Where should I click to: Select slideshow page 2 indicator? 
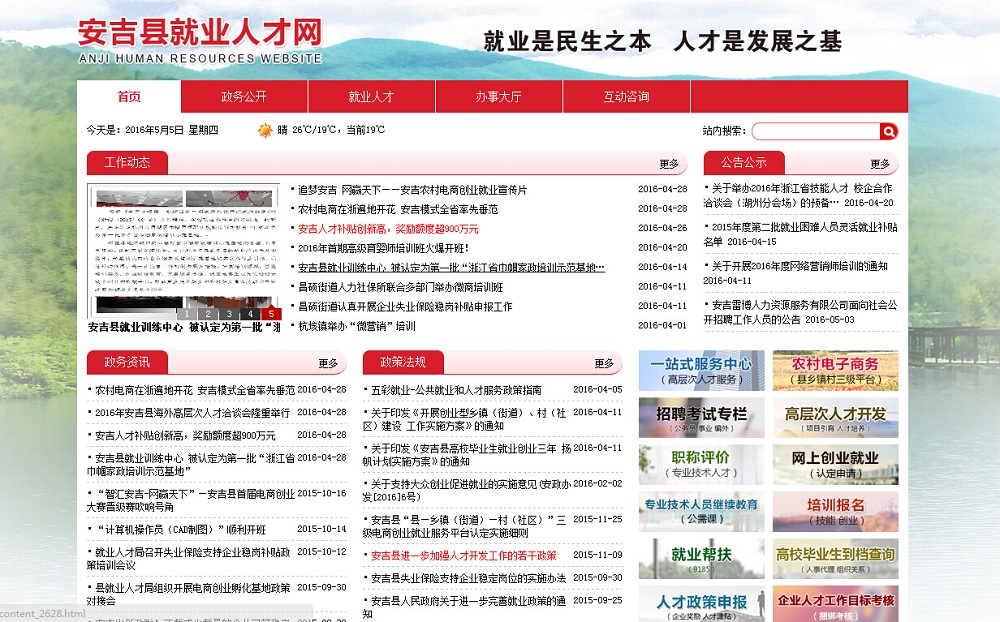tap(208, 313)
